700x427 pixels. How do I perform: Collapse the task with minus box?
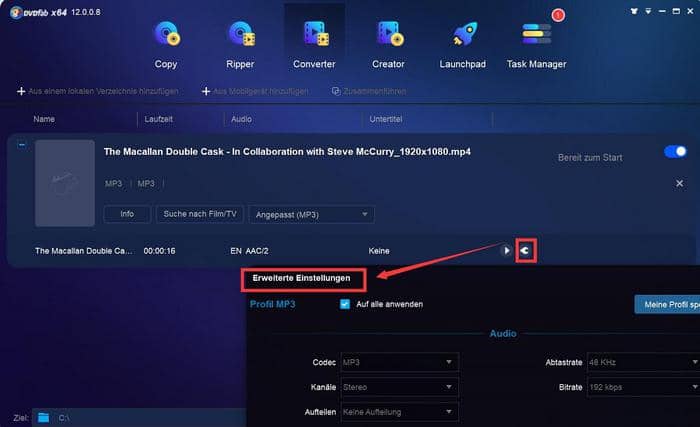pos(22,144)
